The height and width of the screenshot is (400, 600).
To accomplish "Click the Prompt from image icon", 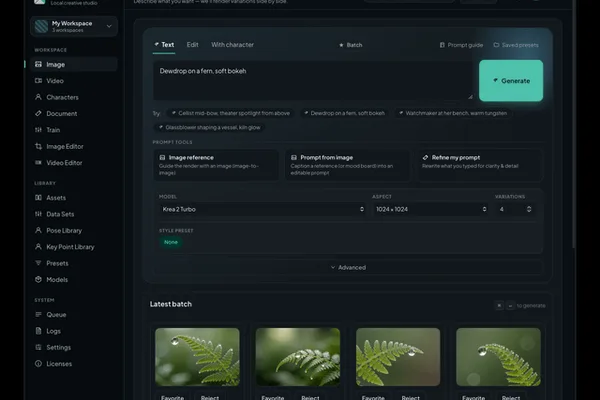I will [x=294, y=157].
